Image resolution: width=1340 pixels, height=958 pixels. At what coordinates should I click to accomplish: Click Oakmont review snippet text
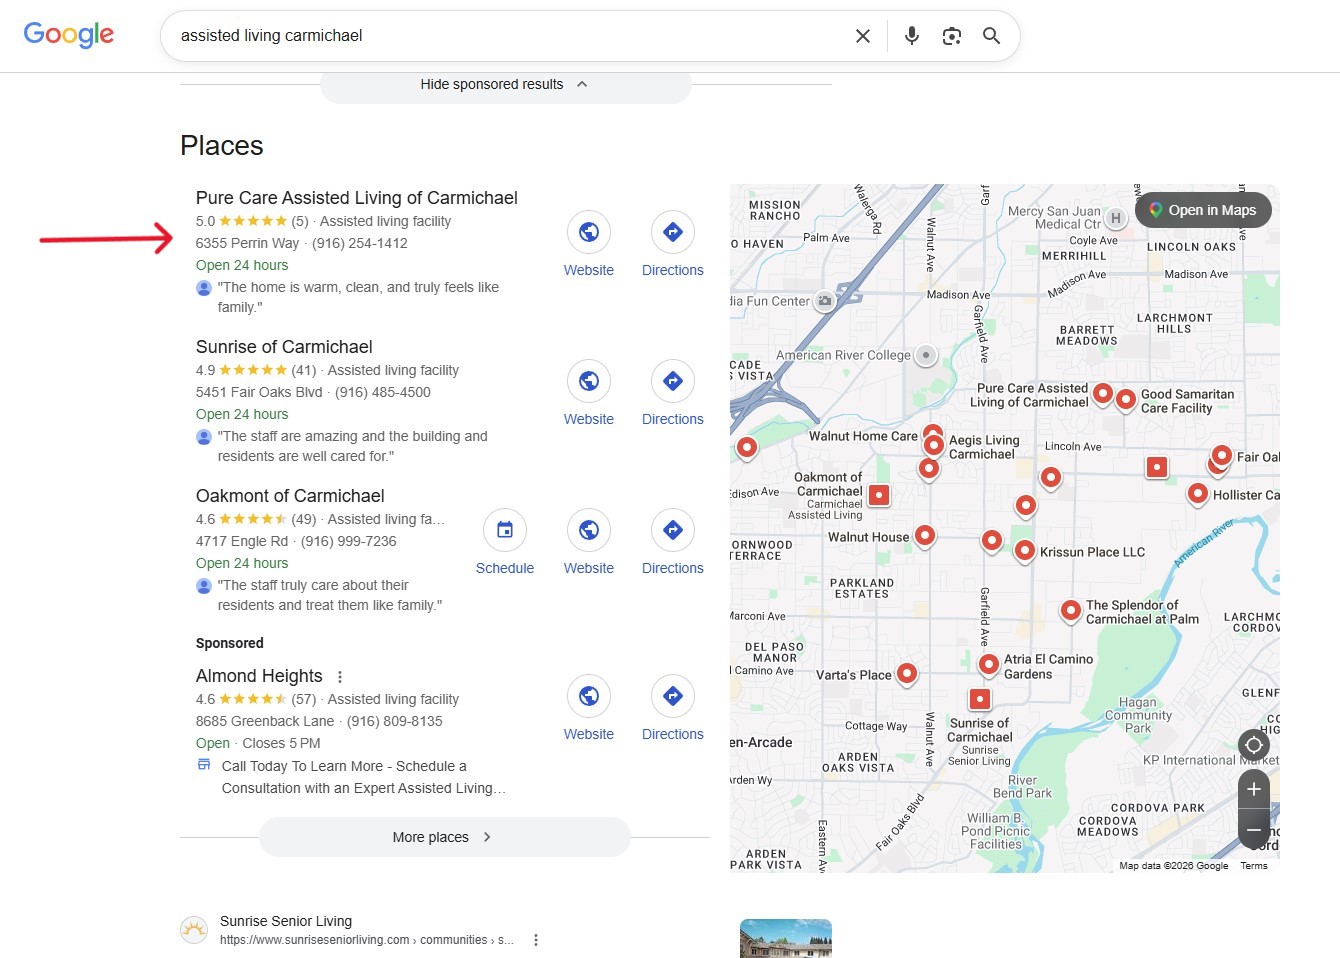click(330, 595)
